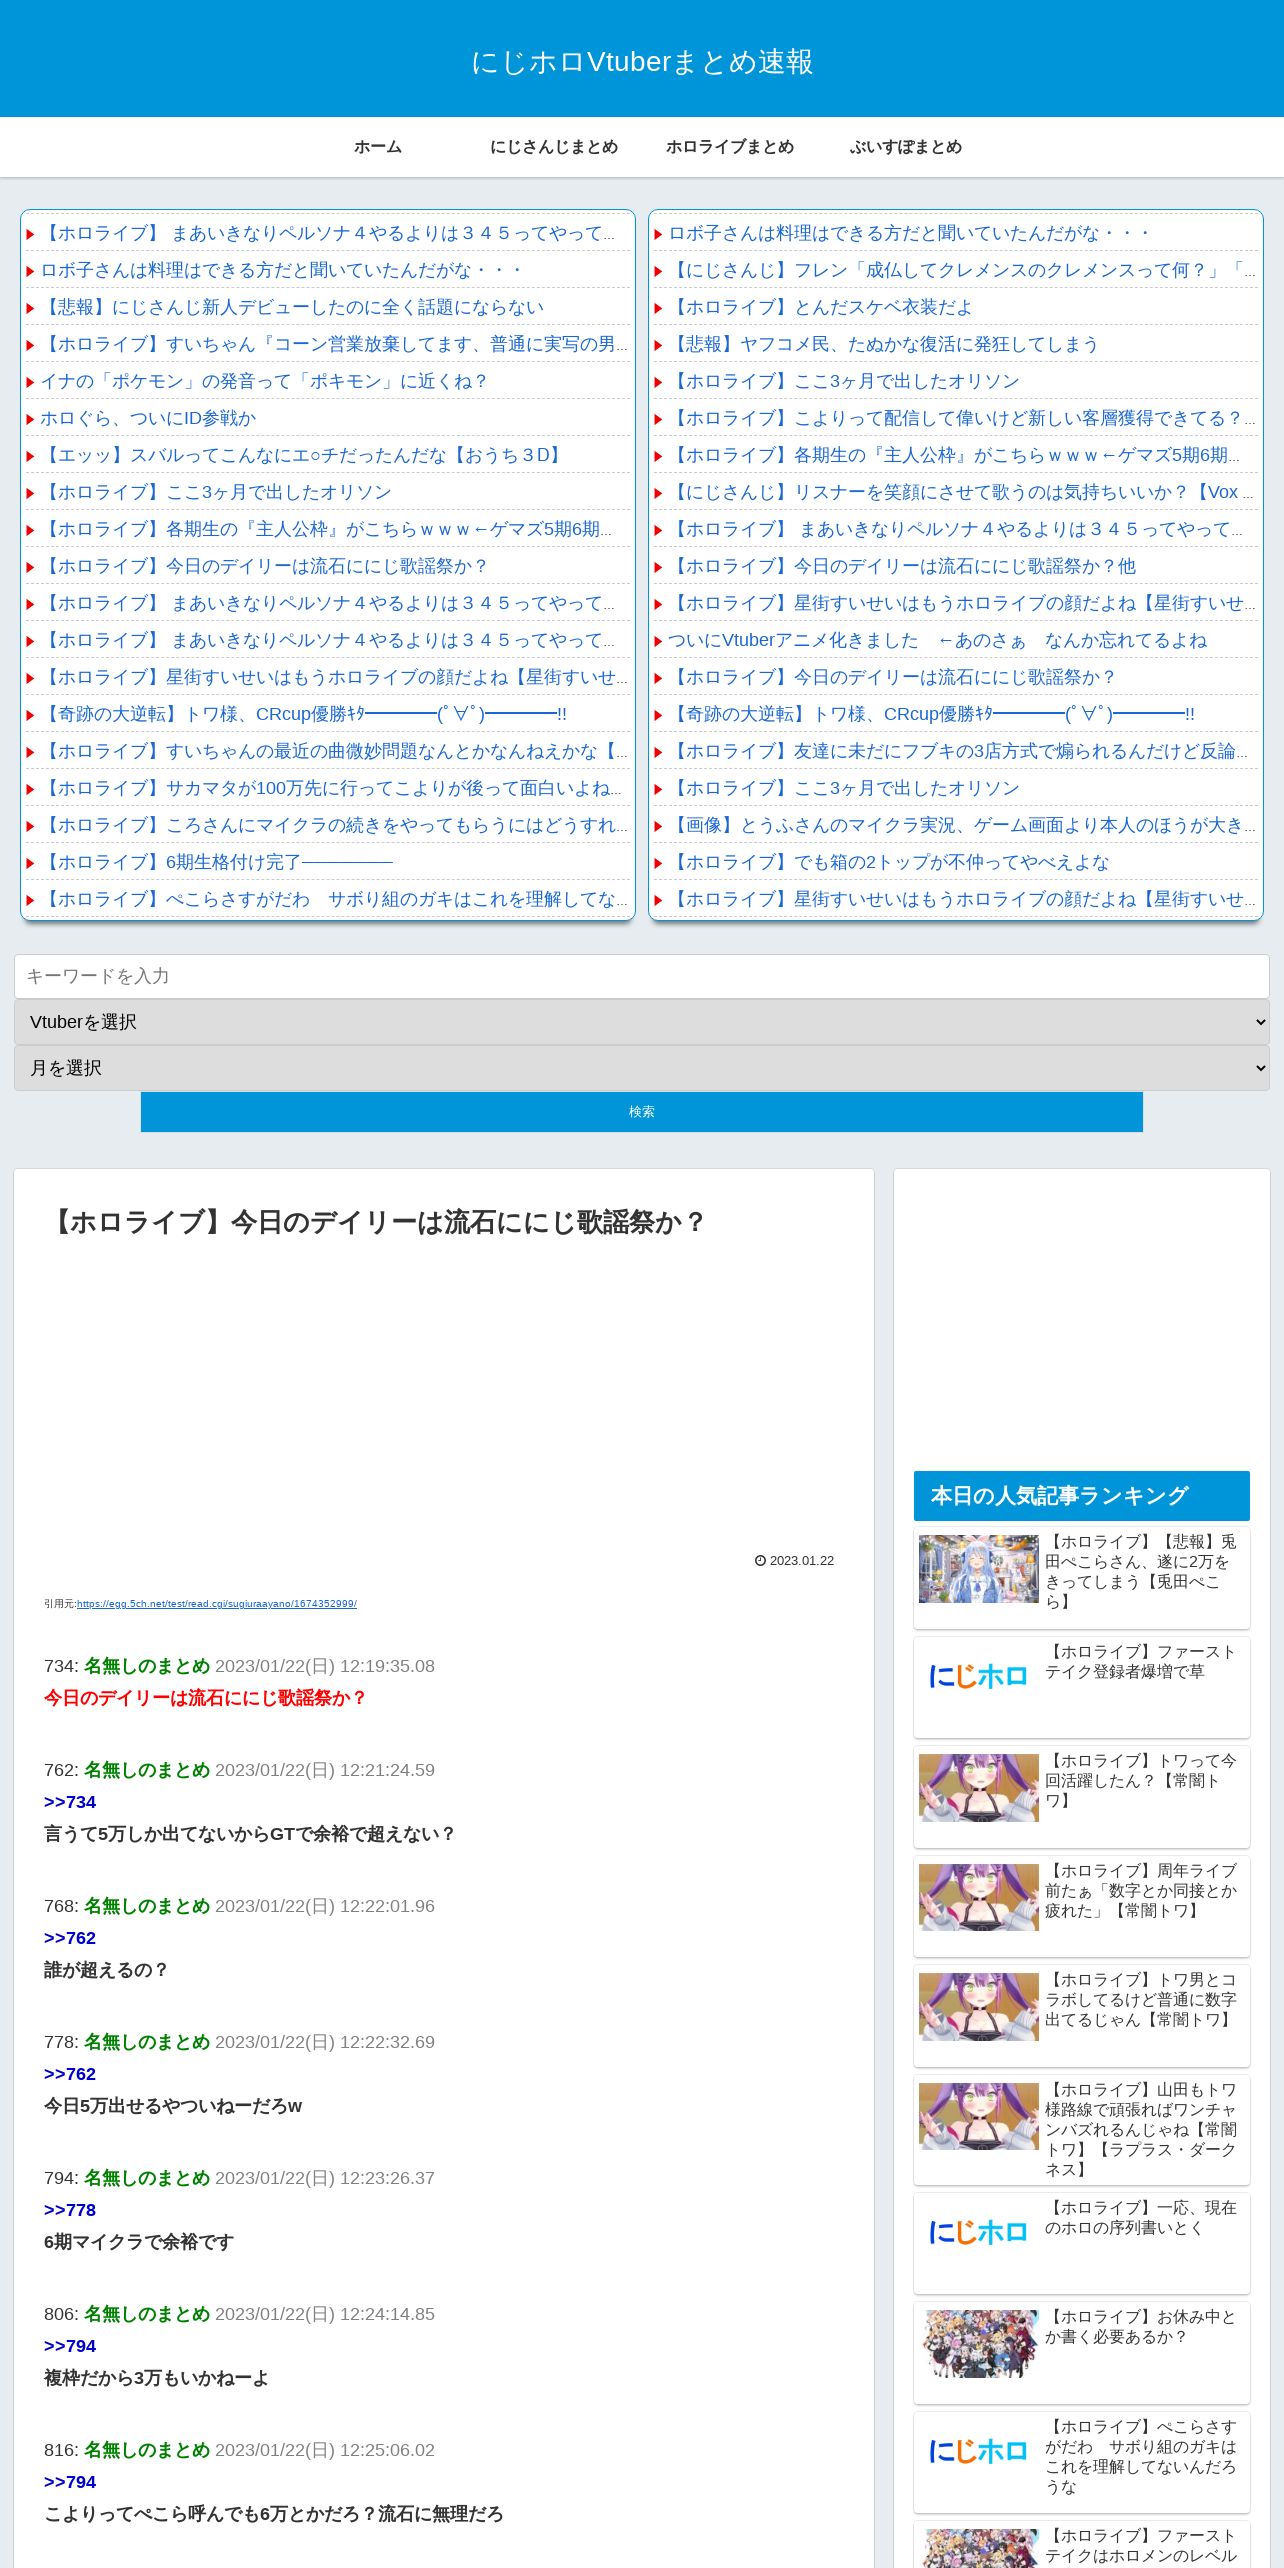
Task: Follow the >>794 anchor in post 806
Action: (70, 2346)
